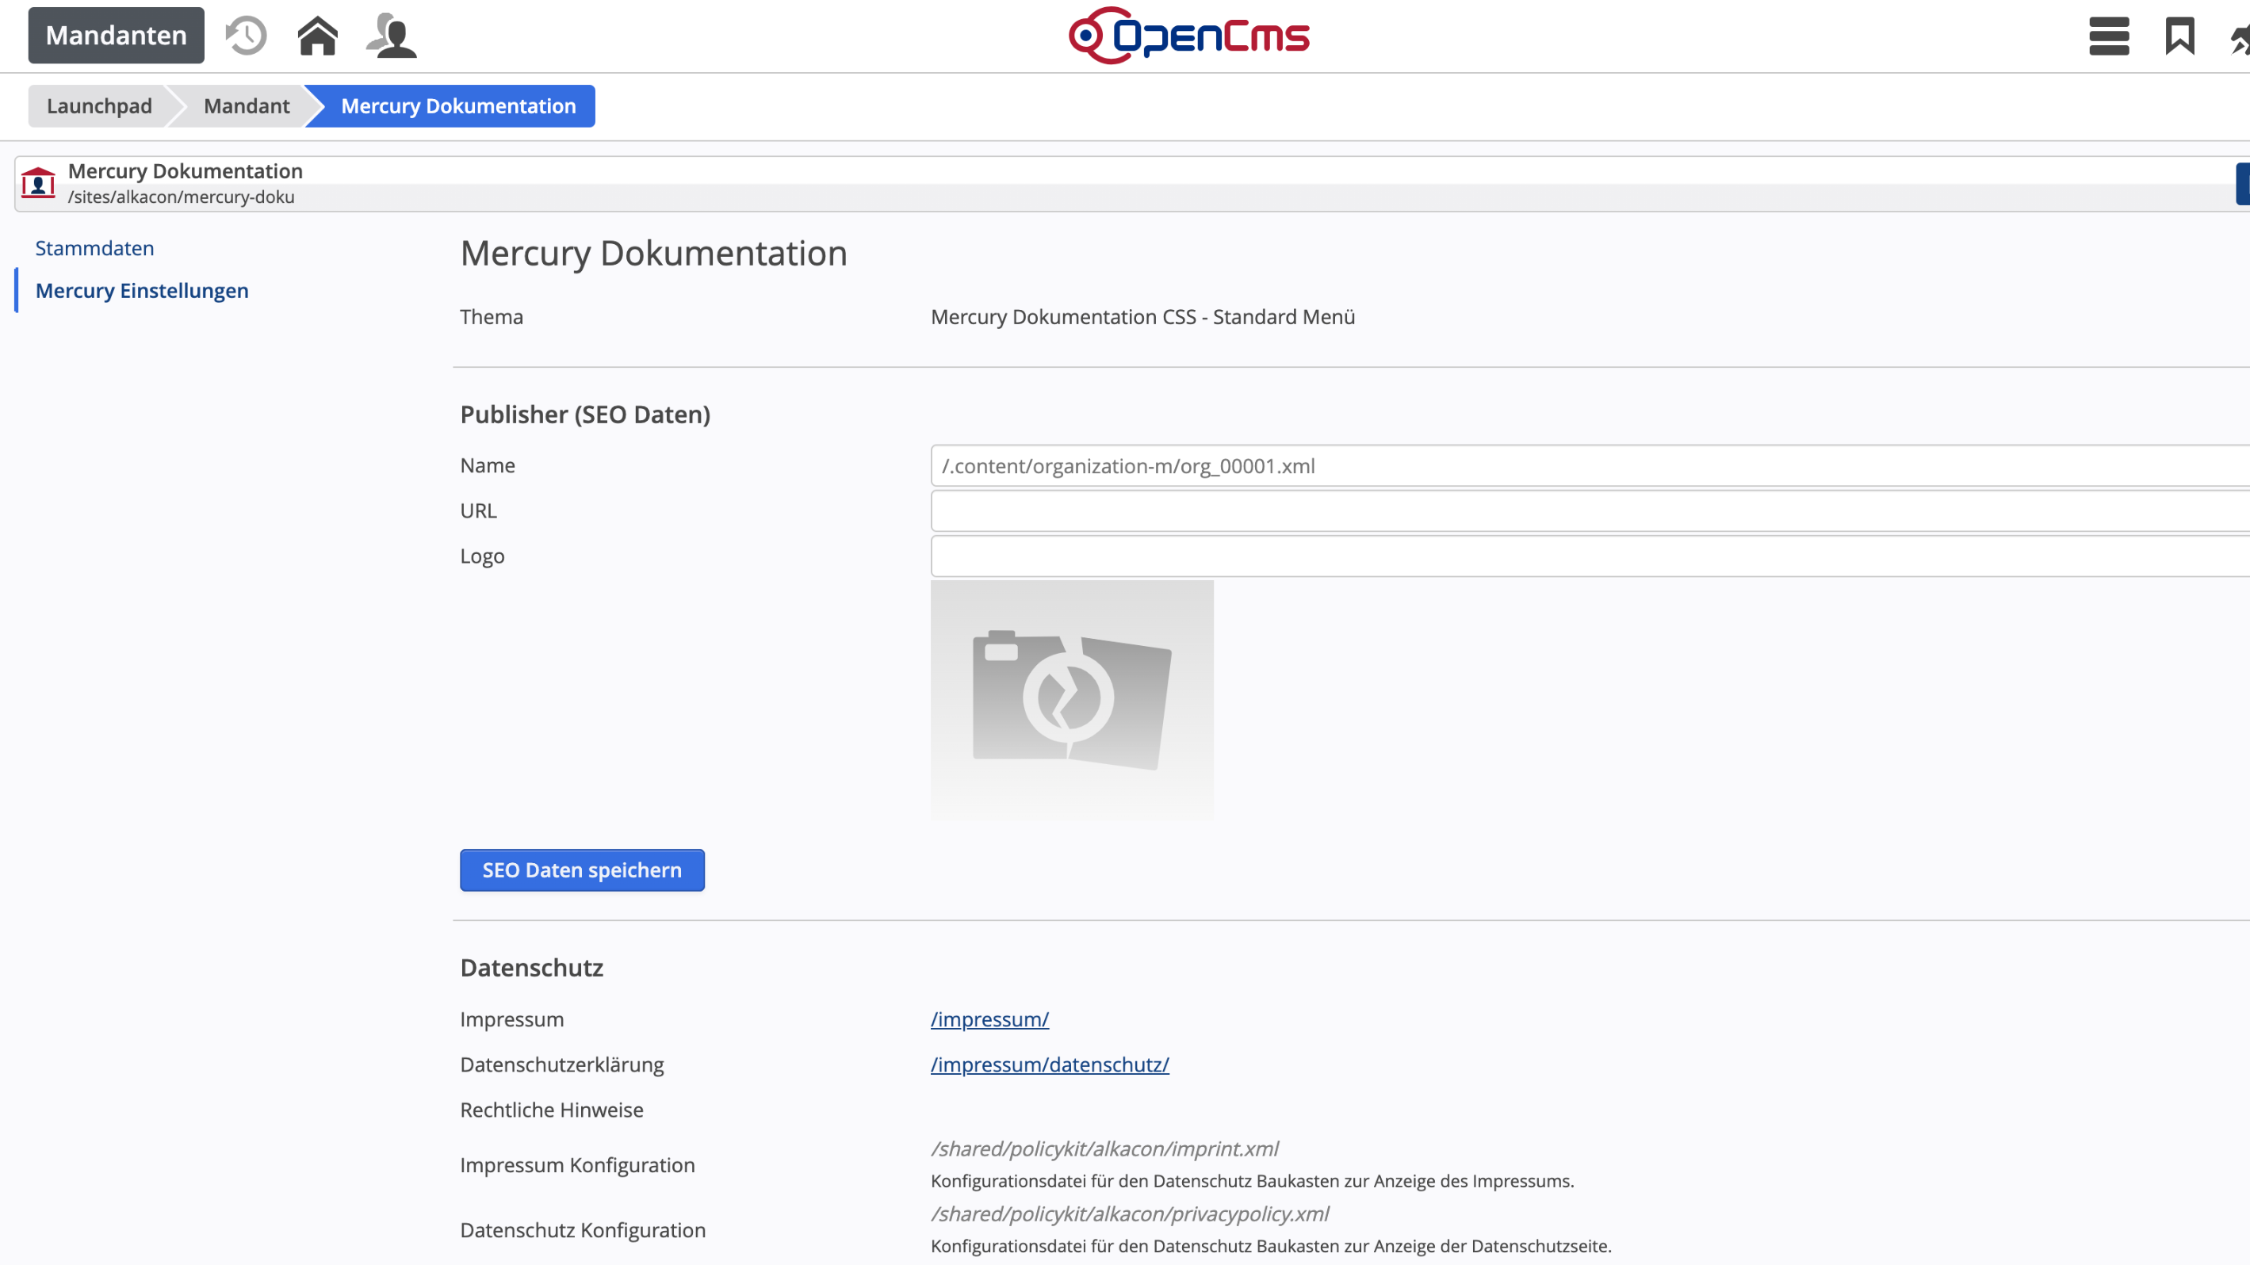Open the hamburger menu in the top right
This screenshot has height=1265, width=2250.
(x=2108, y=34)
